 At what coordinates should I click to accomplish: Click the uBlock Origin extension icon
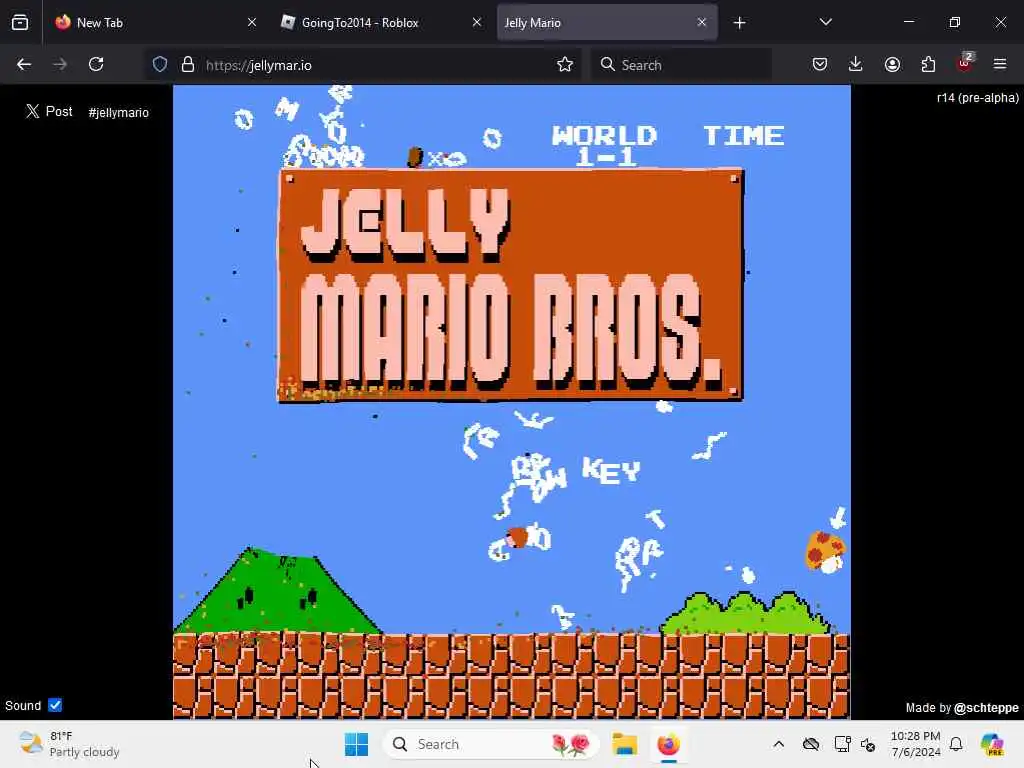click(x=965, y=63)
